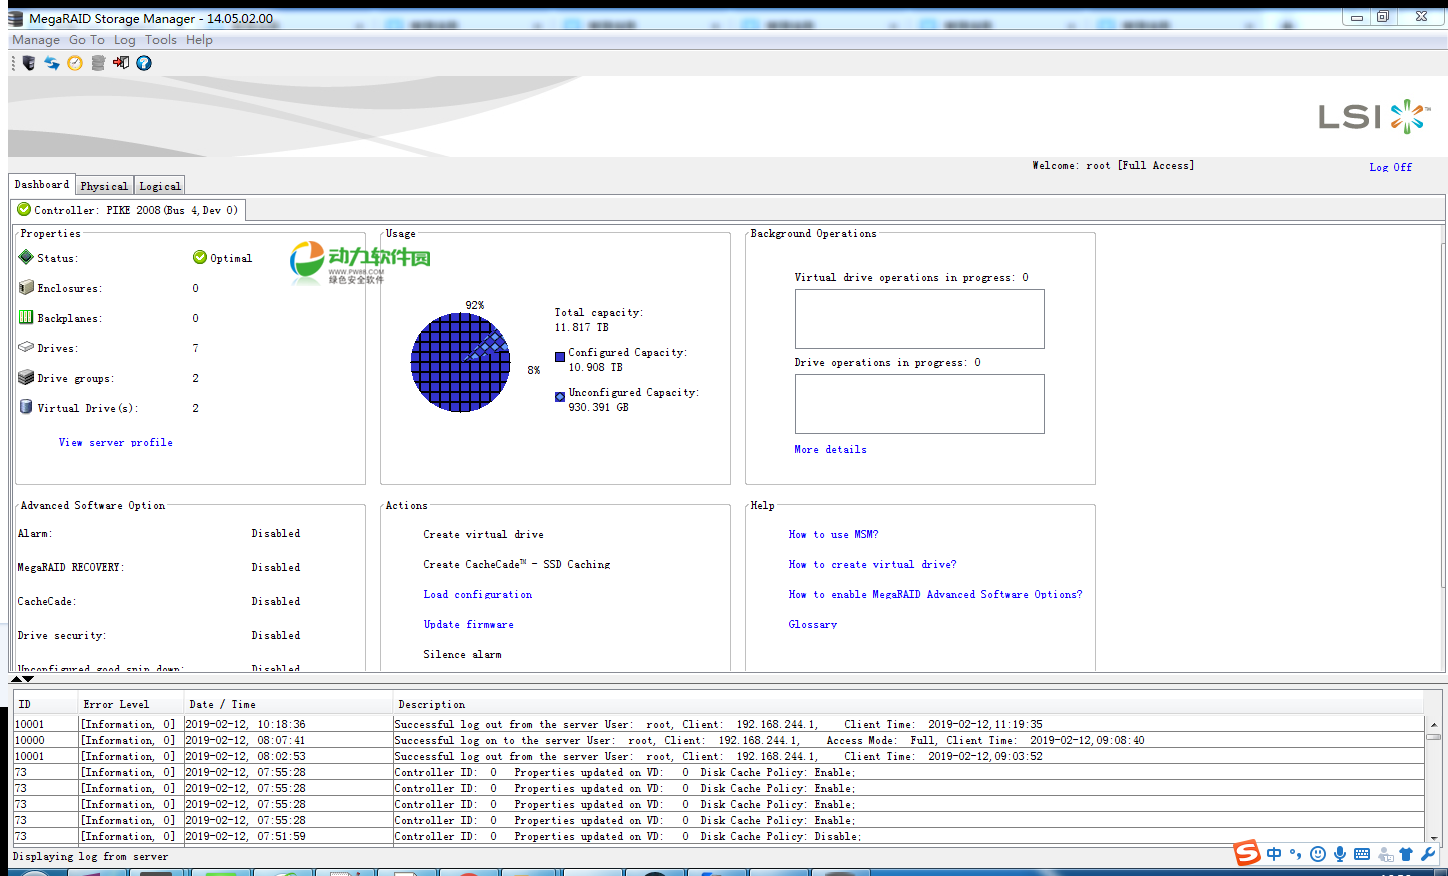Click the Status diamond icon in Properties
Screen dimensions: 1448x876
26,257
